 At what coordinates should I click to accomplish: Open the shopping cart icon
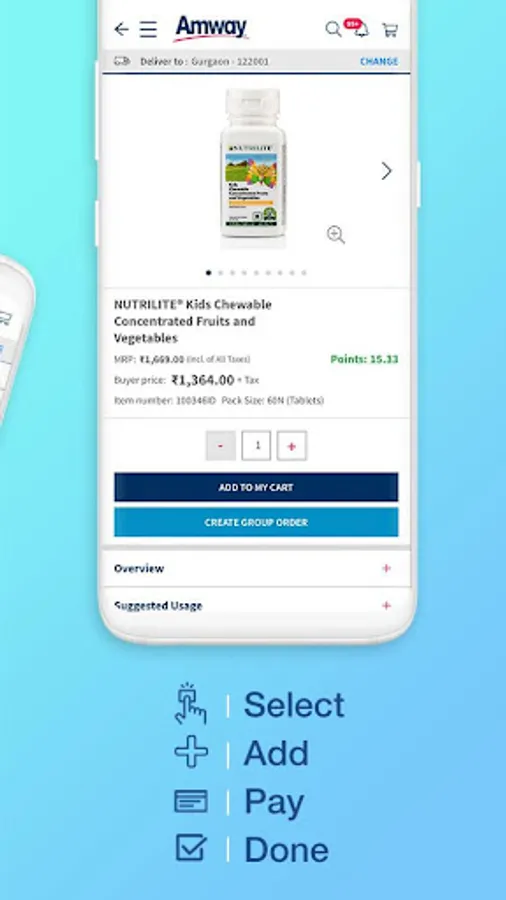click(x=390, y=30)
